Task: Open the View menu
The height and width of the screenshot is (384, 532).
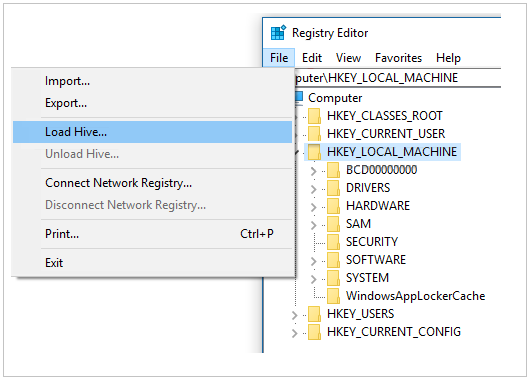Action: [x=348, y=58]
